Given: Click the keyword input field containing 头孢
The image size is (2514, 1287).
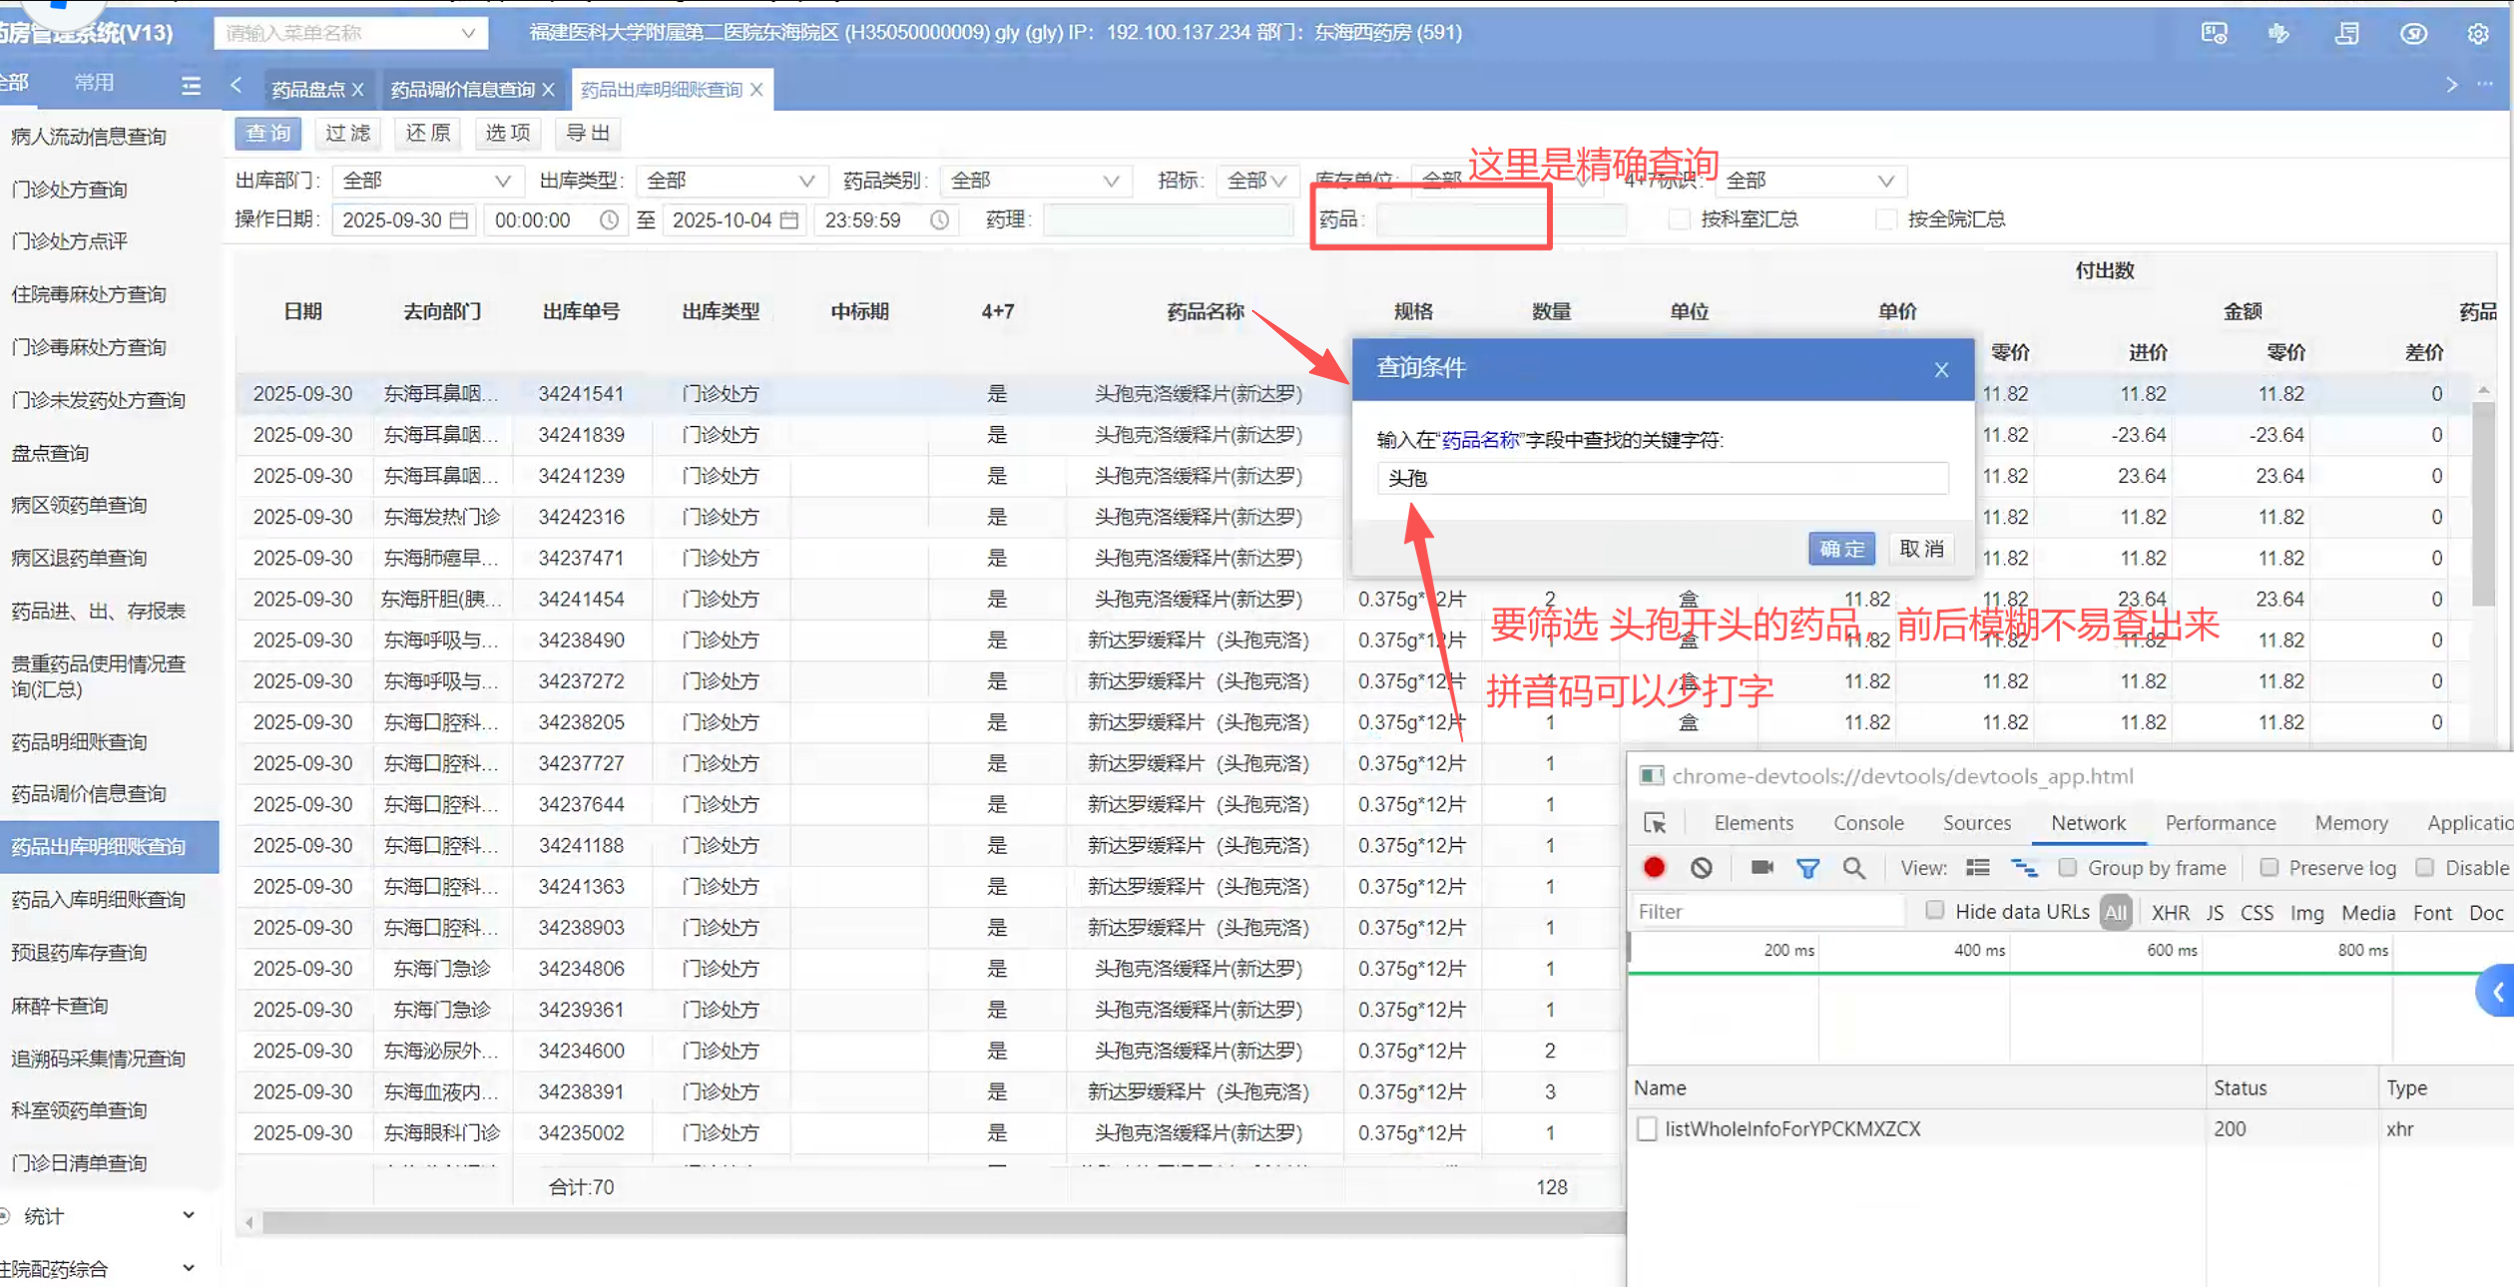Looking at the screenshot, I should [1662, 478].
